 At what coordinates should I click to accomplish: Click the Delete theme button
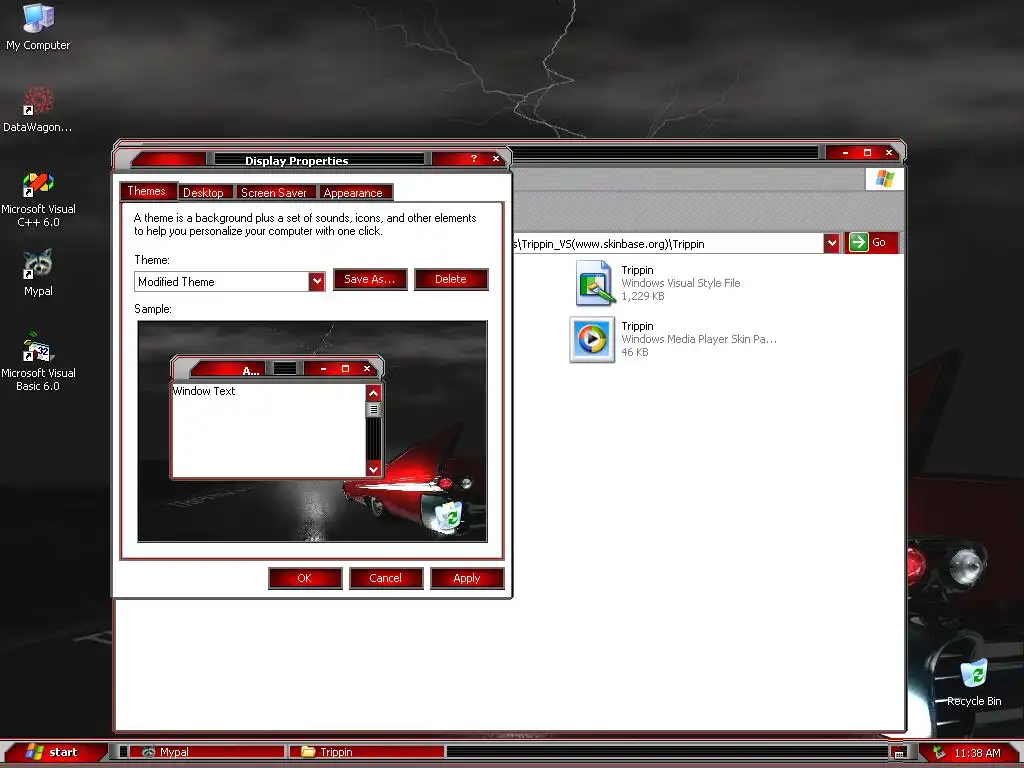[x=451, y=279]
